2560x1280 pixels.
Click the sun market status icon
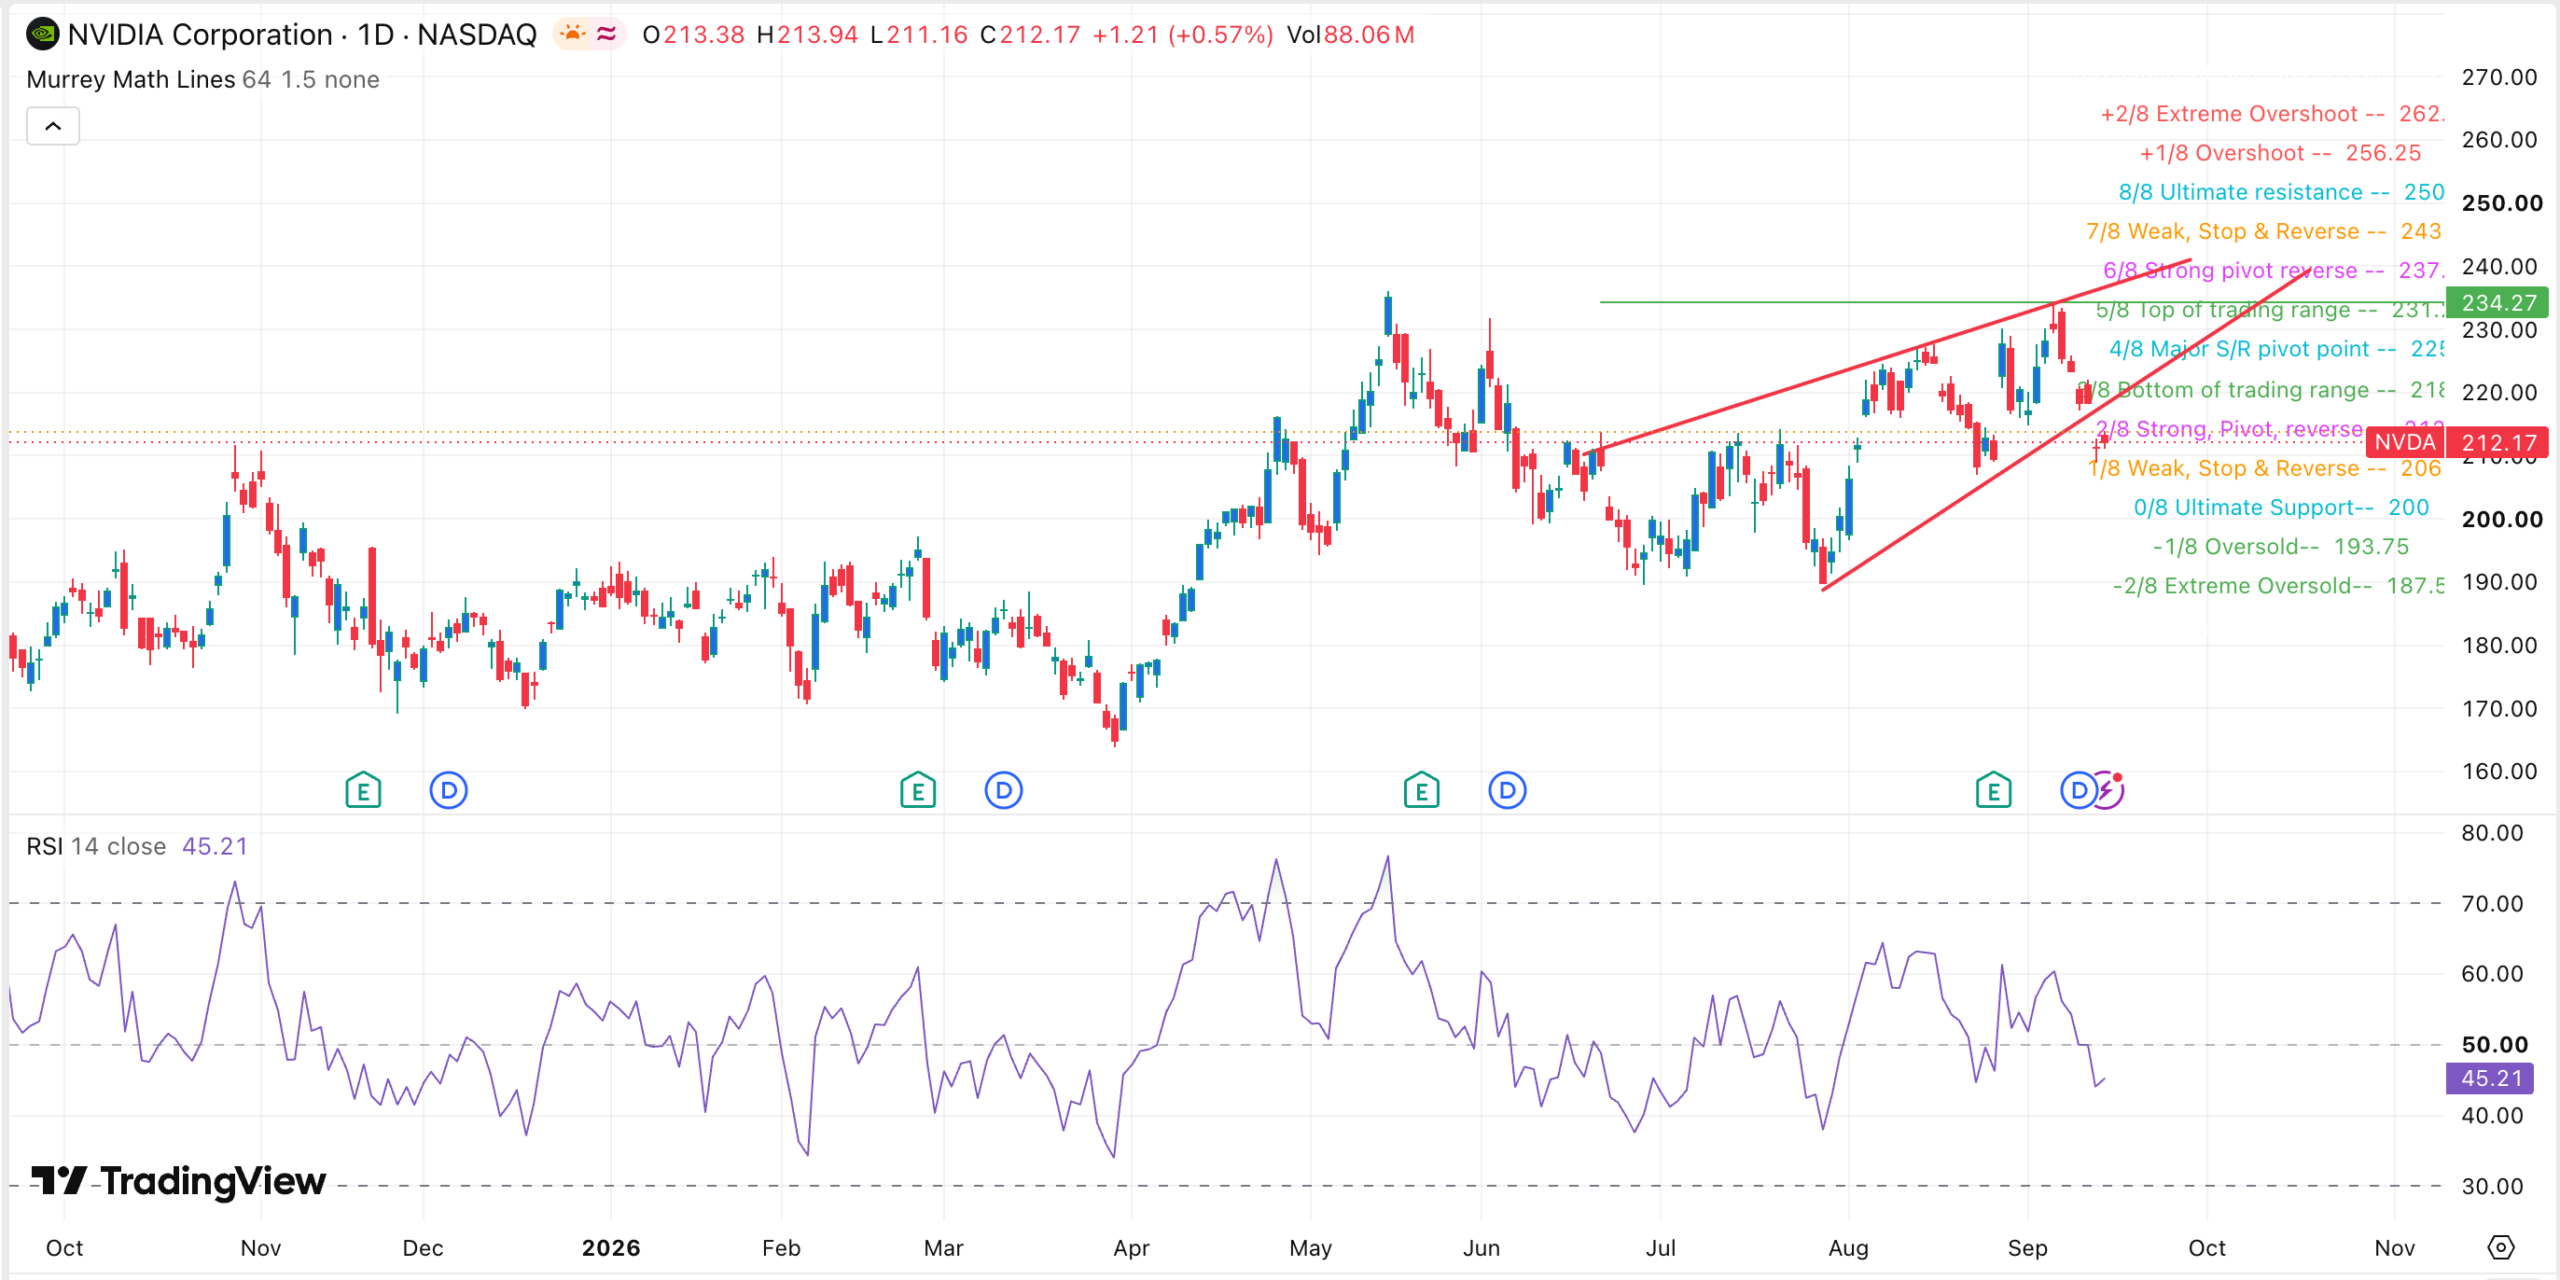tap(572, 35)
